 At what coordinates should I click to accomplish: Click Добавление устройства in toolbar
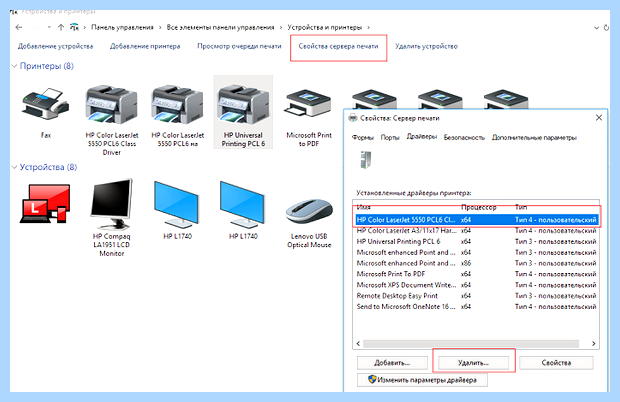click(55, 46)
